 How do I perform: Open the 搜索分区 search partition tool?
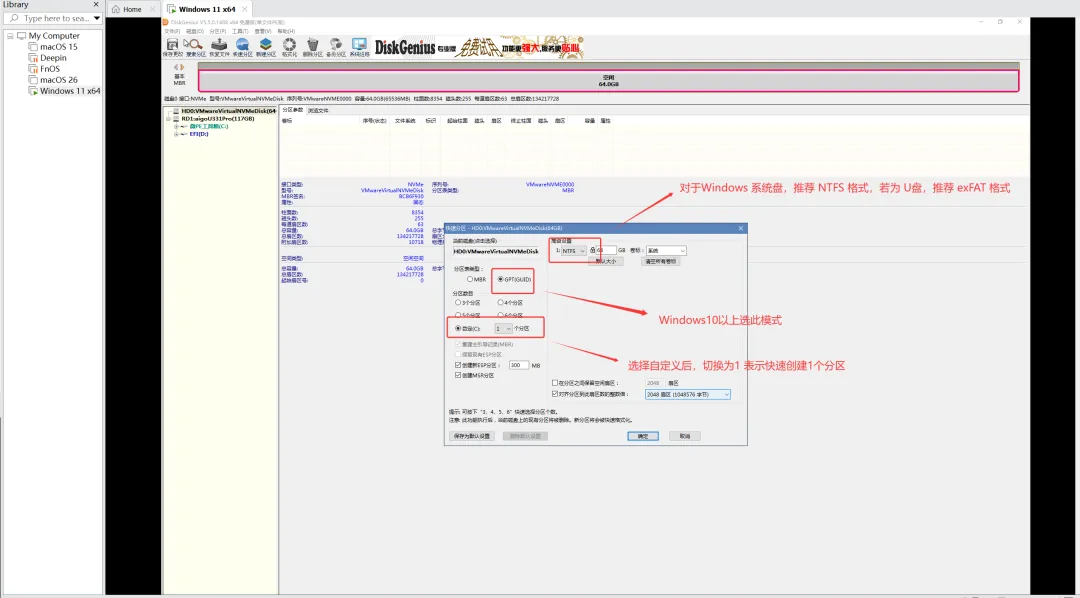click(196, 46)
